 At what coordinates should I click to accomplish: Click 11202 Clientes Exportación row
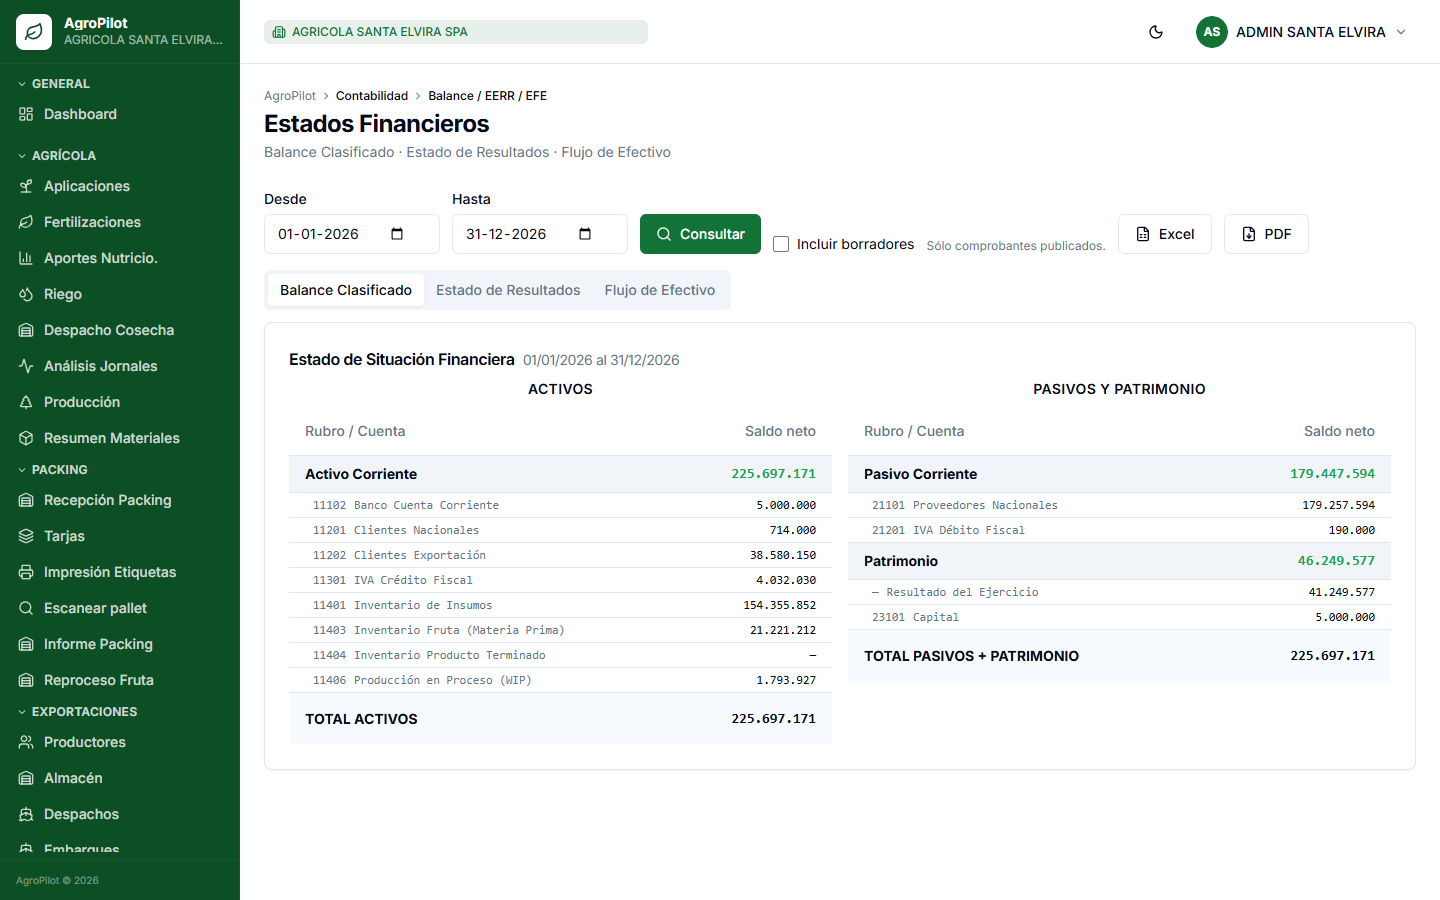tap(560, 555)
